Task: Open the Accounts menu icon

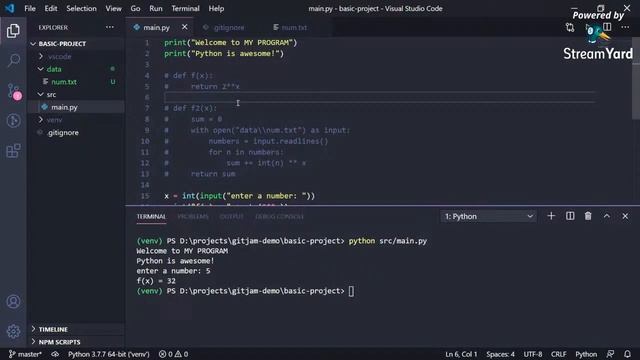Action: pos(13,302)
